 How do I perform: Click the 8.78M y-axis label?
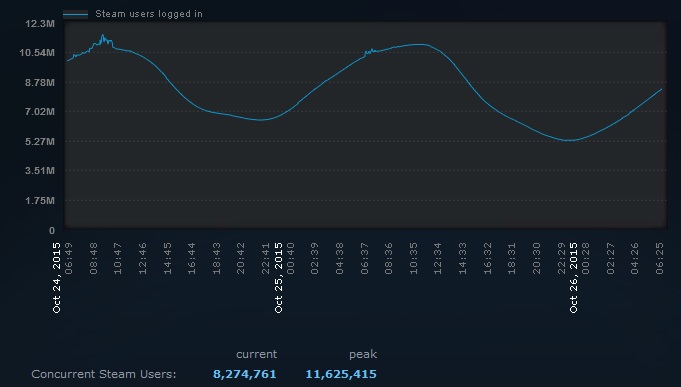(x=40, y=83)
